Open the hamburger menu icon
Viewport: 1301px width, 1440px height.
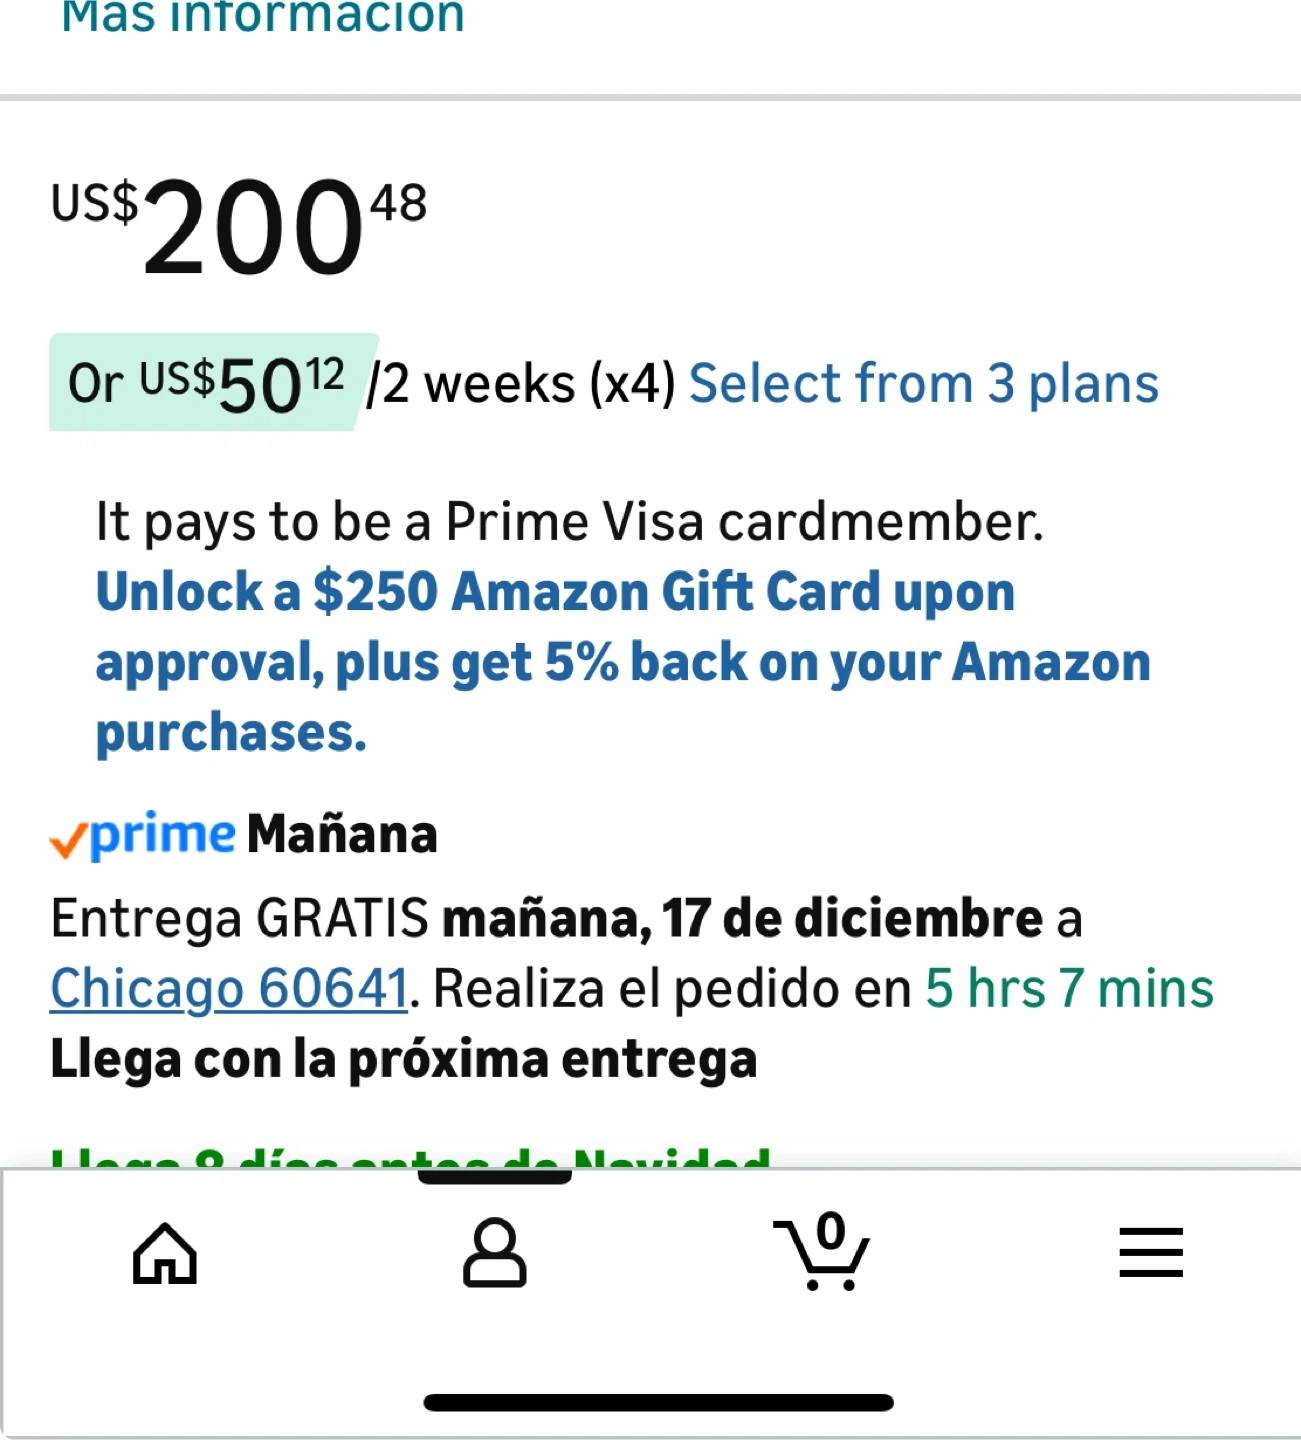(x=1150, y=1253)
